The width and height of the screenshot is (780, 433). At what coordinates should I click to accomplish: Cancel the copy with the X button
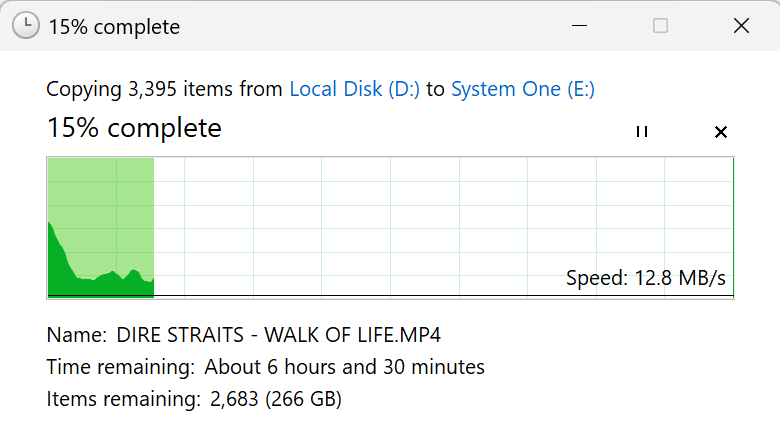720,132
